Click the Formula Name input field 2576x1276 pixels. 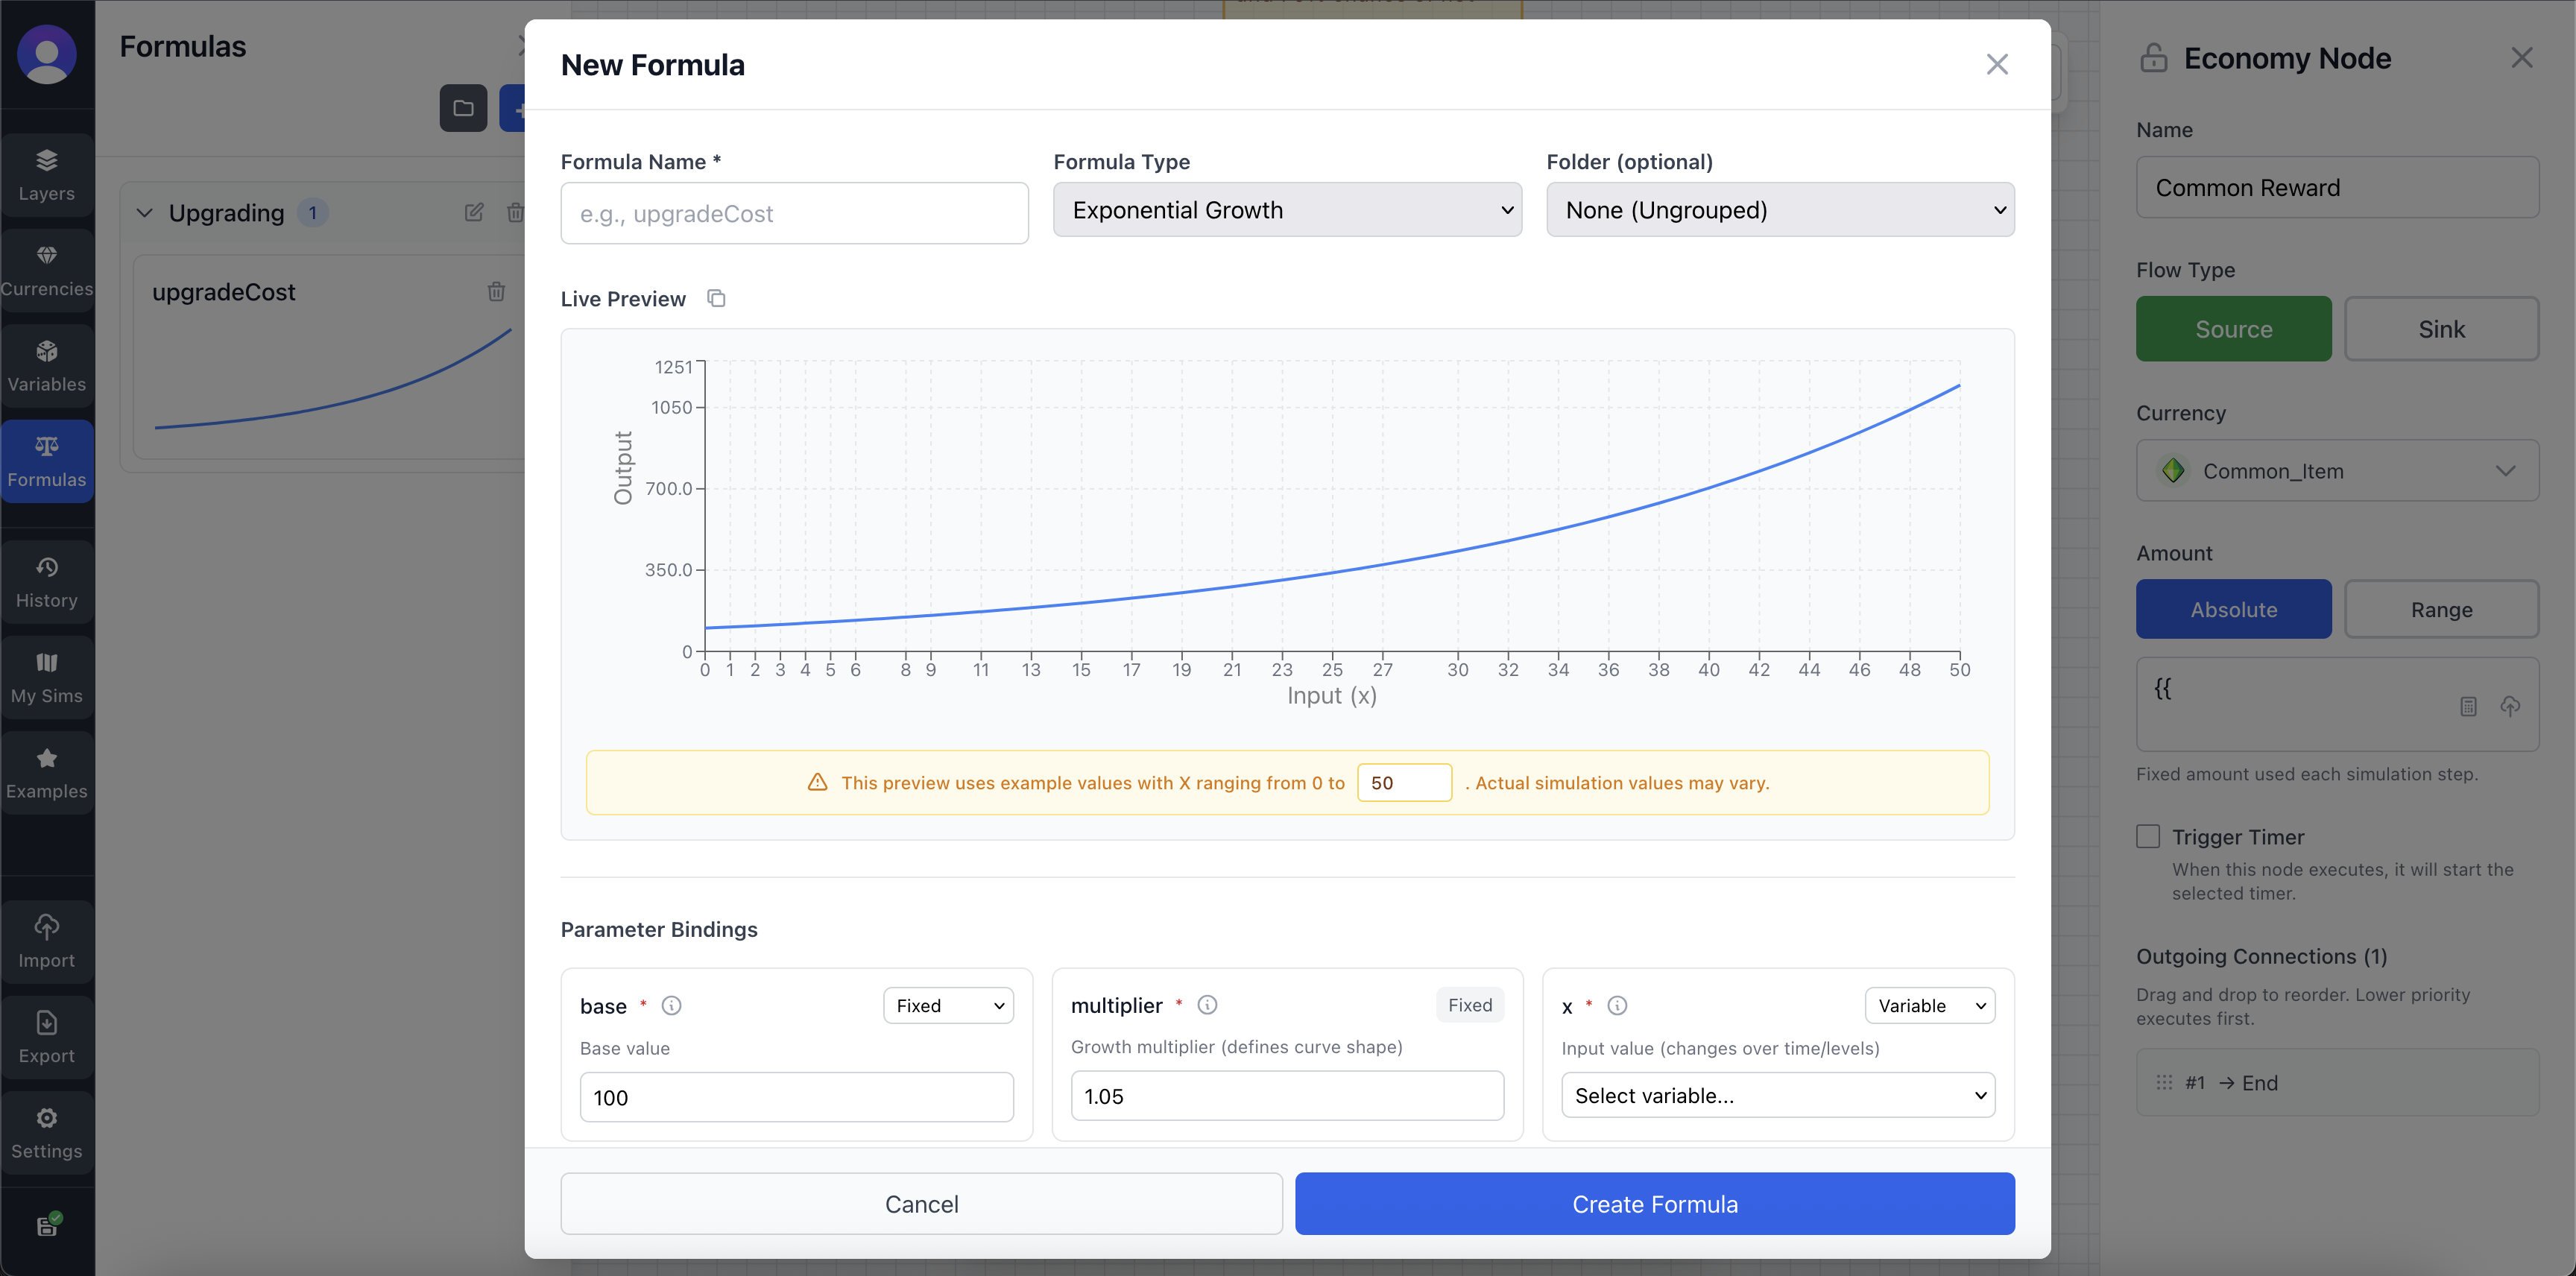(794, 213)
